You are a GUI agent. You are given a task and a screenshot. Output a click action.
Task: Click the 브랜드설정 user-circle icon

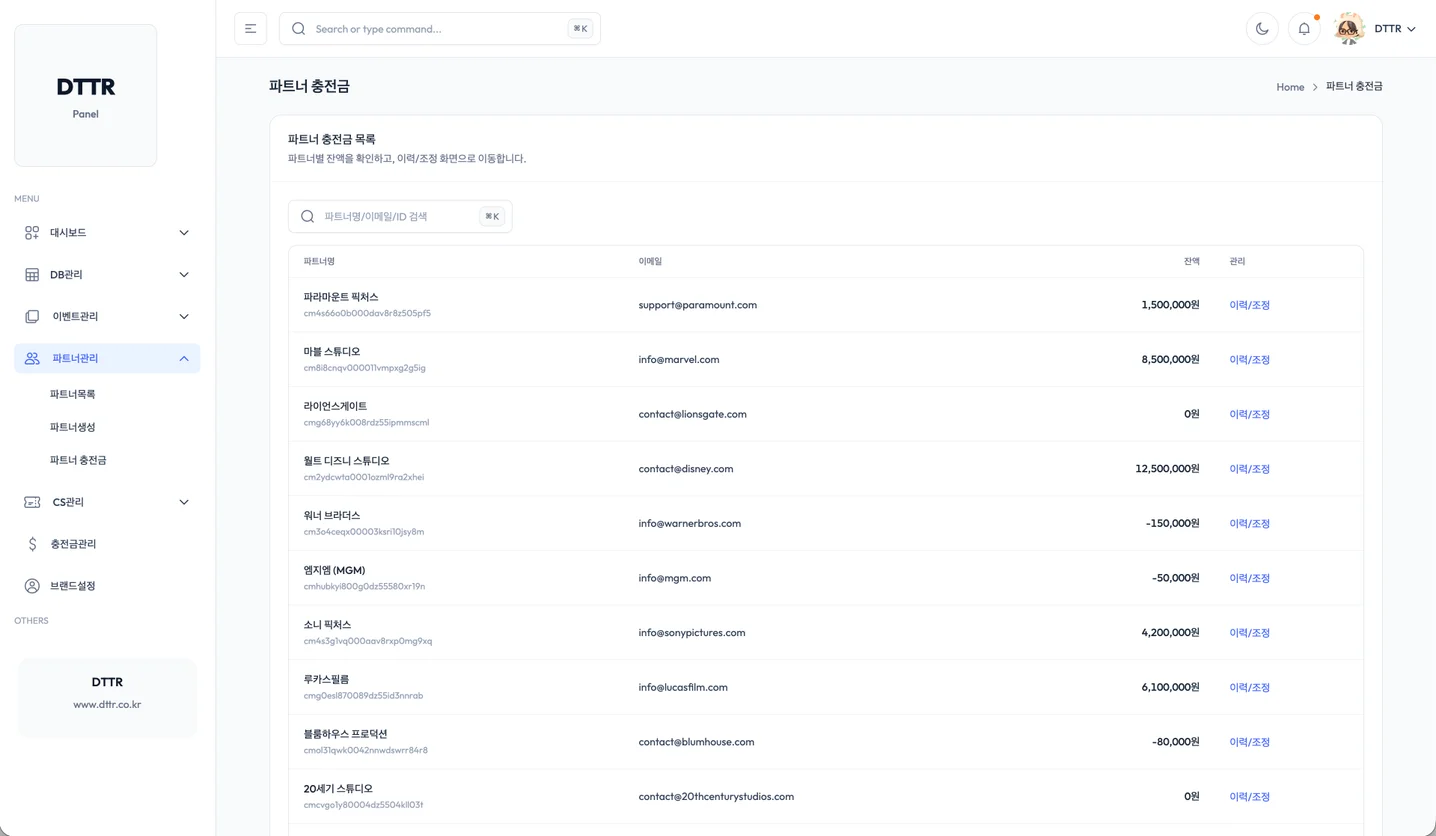[x=32, y=586]
